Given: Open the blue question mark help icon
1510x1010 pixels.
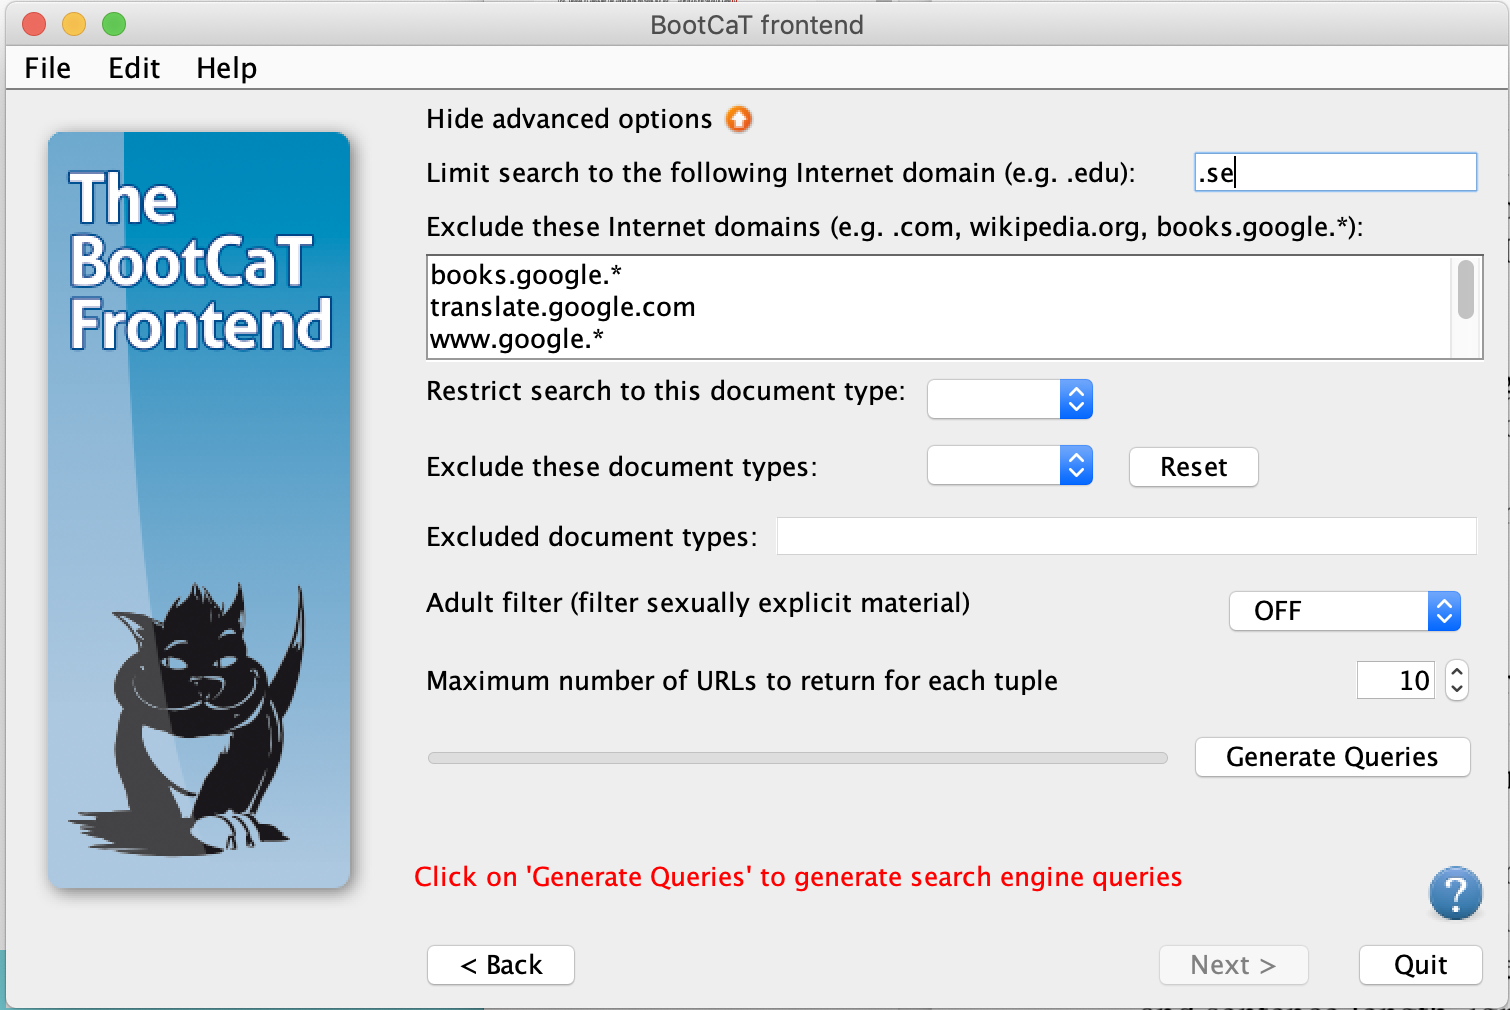Looking at the screenshot, I should pos(1455,893).
